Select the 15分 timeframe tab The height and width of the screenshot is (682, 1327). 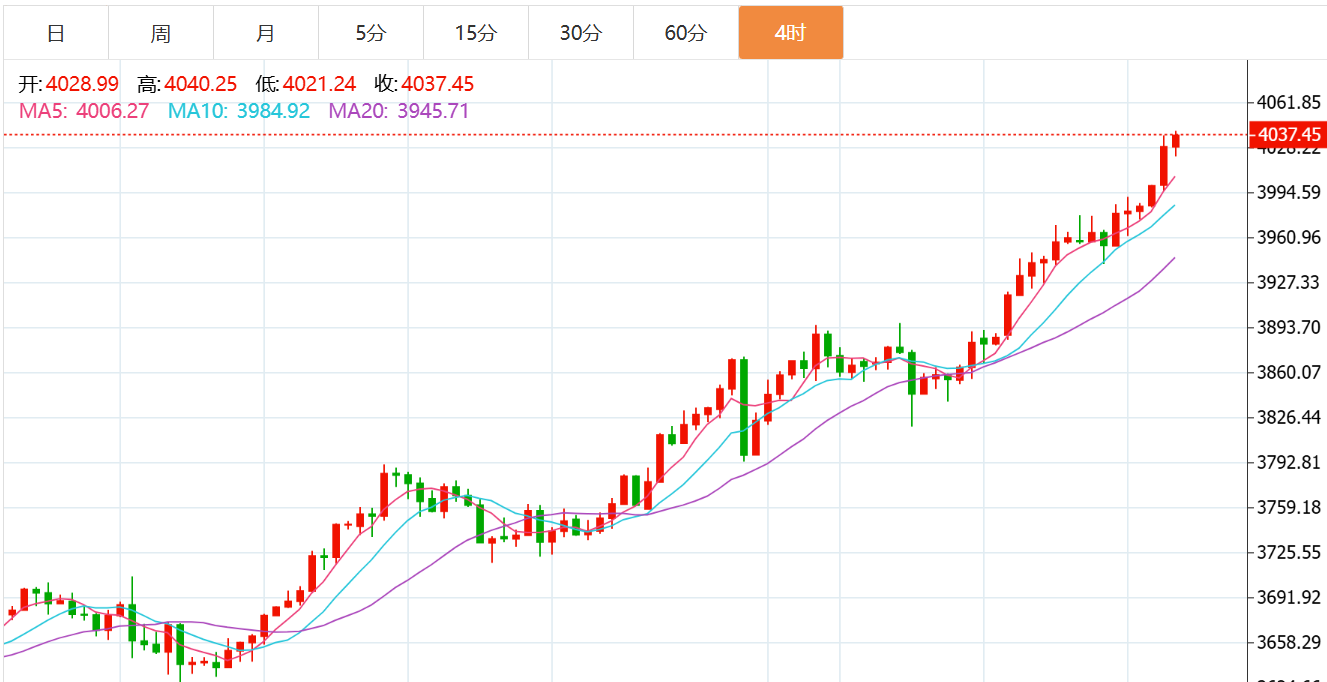tap(476, 33)
